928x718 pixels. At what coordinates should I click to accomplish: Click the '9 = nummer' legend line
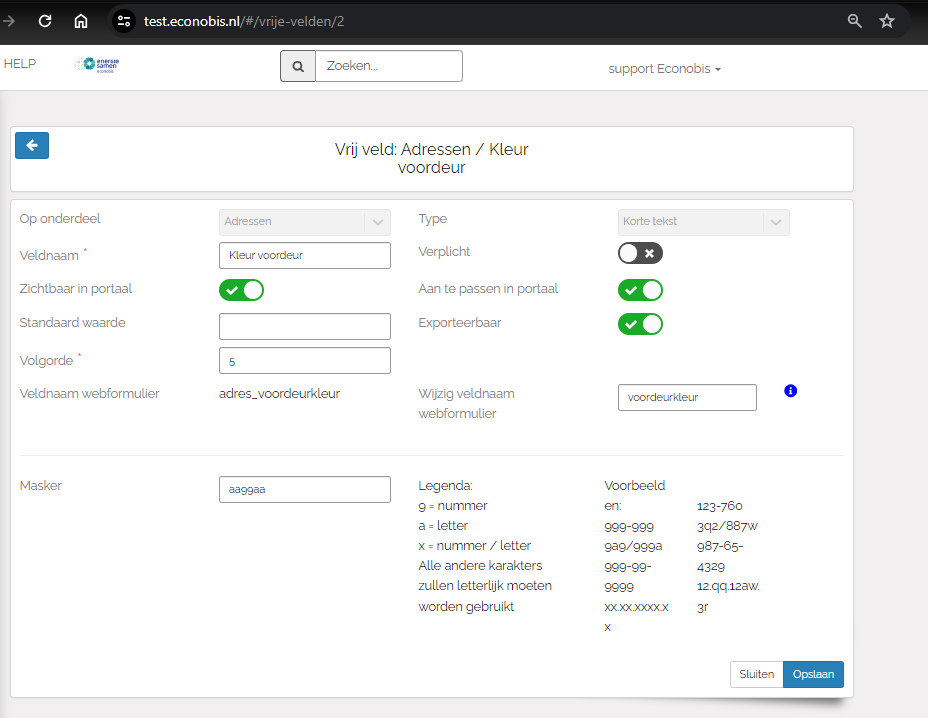(453, 506)
